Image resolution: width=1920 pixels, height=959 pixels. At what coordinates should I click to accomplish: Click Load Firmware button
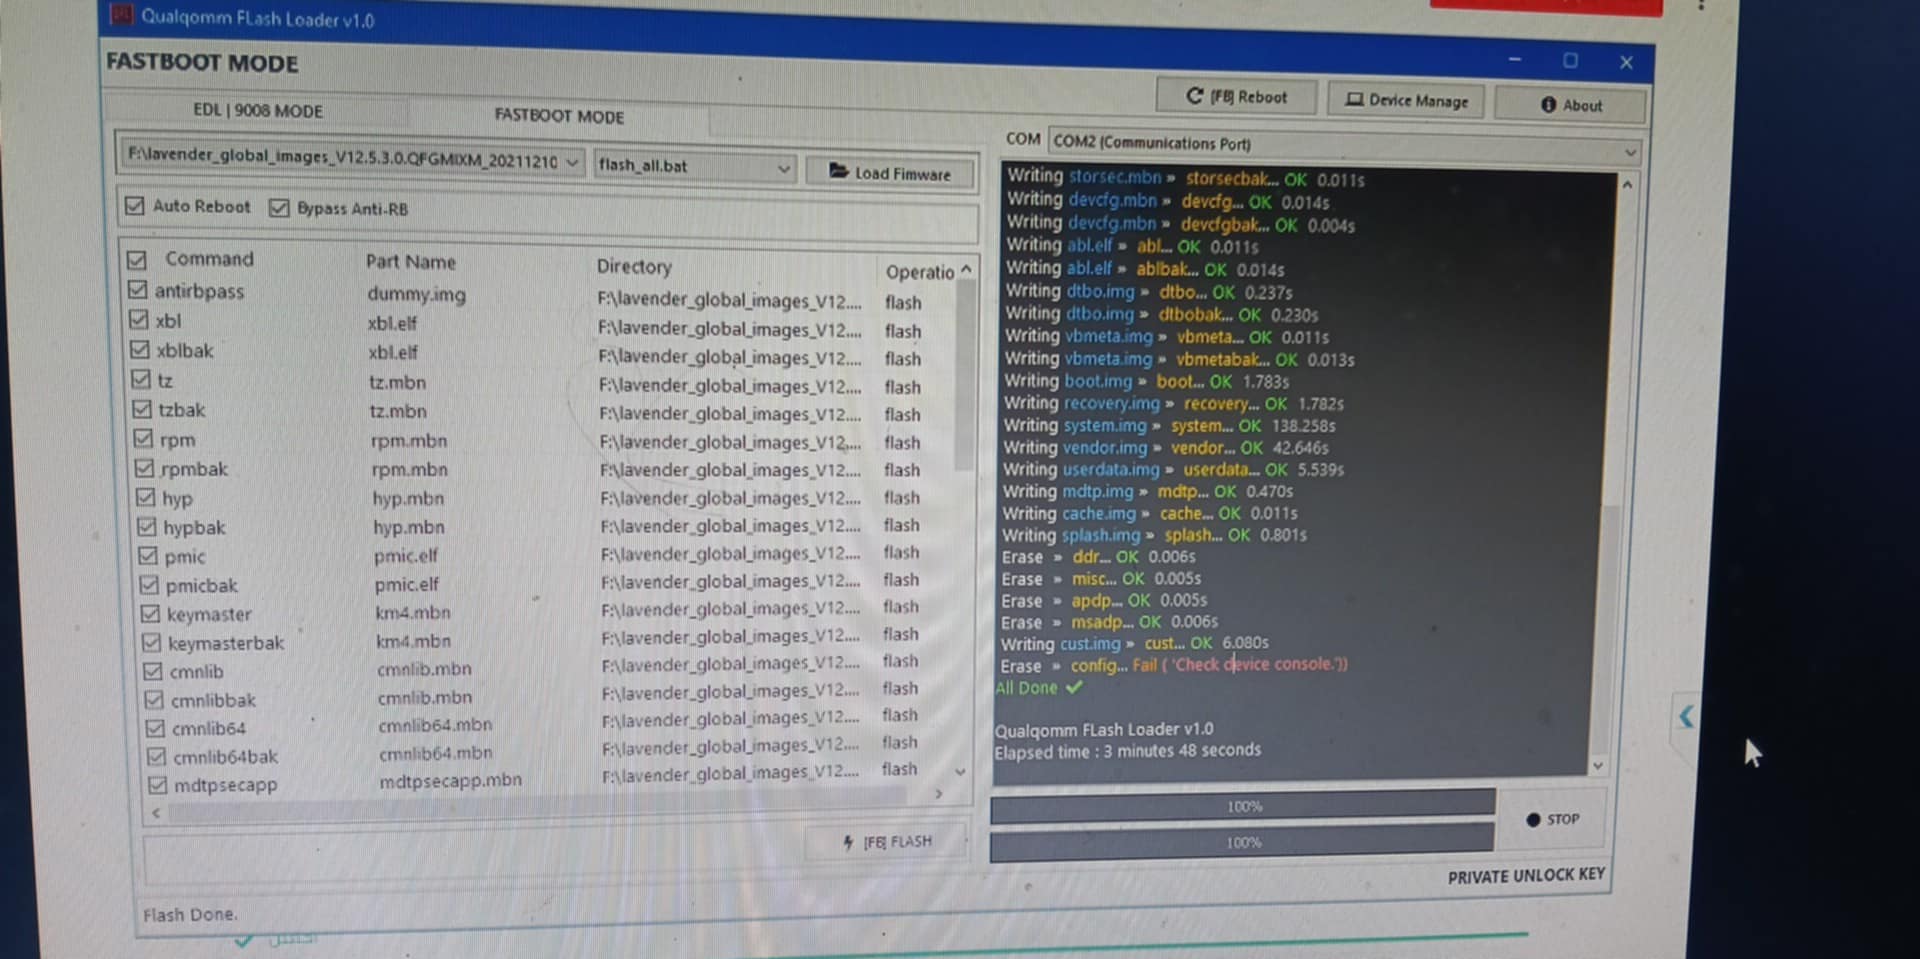click(890, 173)
